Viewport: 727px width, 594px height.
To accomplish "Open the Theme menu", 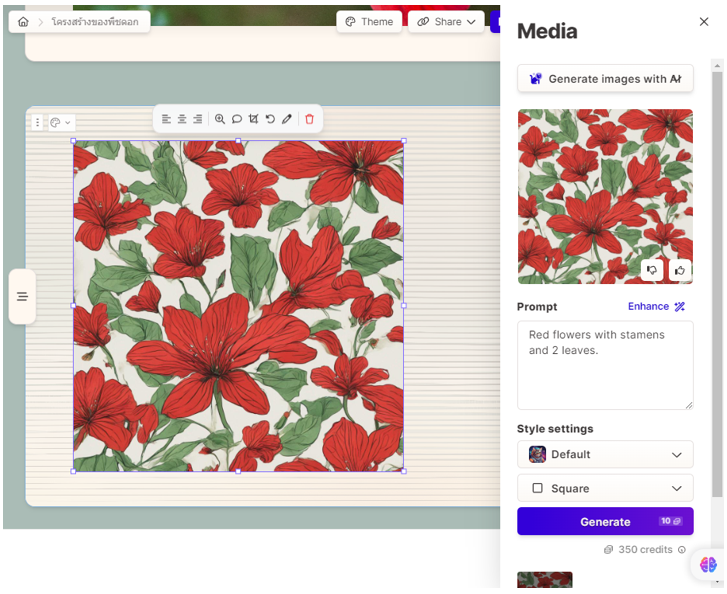I will click(x=366, y=22).
